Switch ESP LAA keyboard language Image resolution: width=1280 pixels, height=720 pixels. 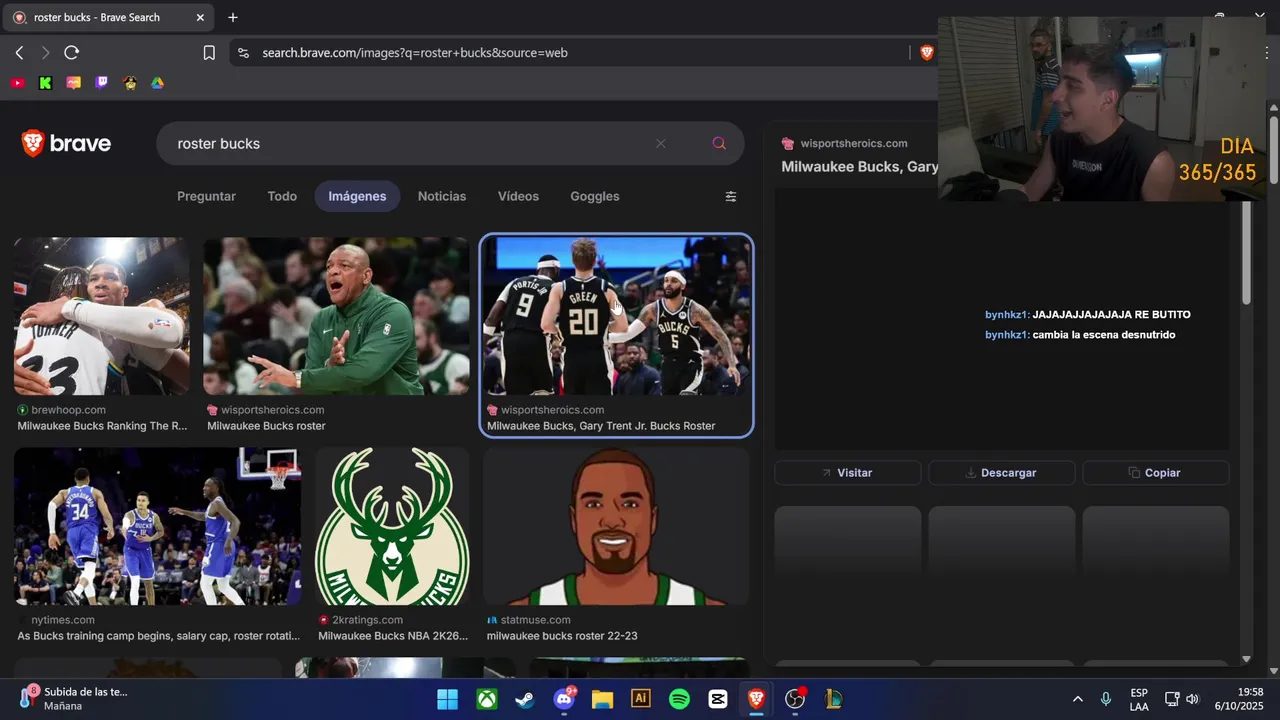[1139, 699]
